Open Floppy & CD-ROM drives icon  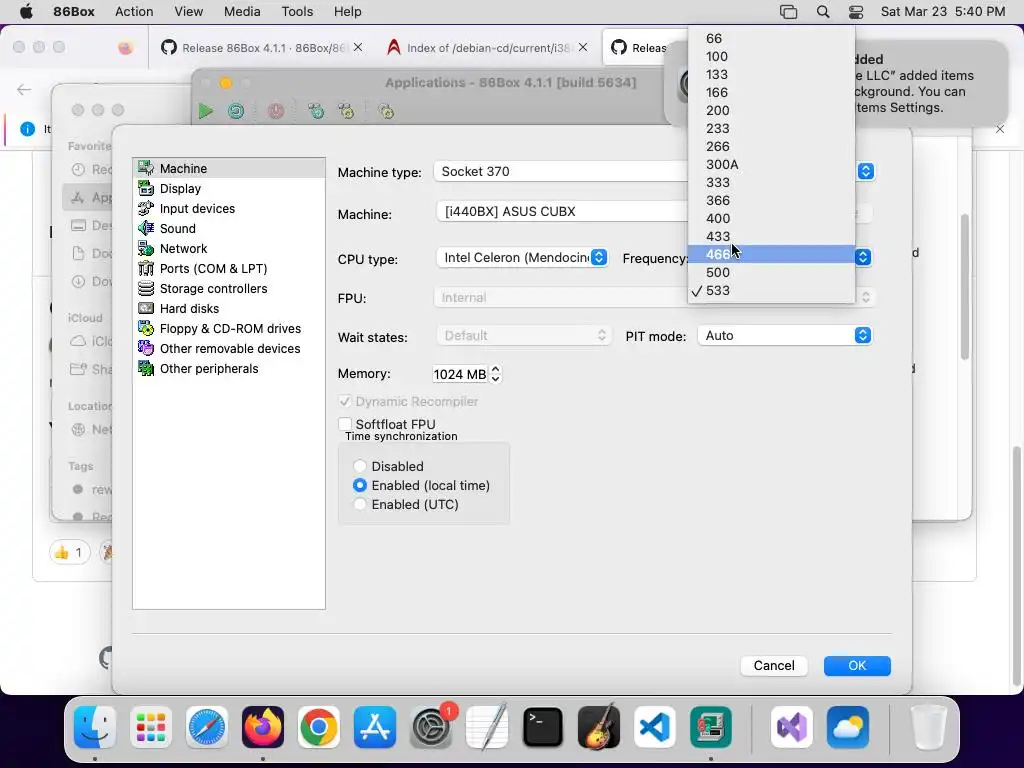click(146, 329)
